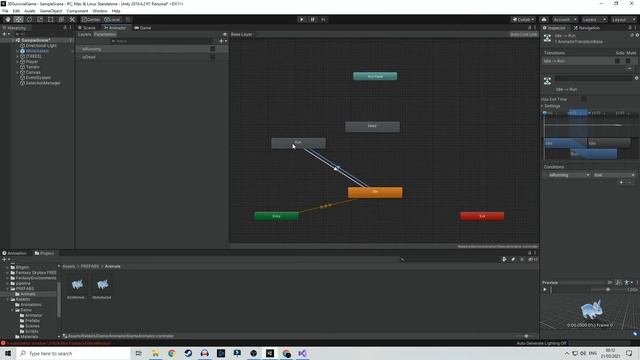Toggle the isDead parameter checkbox
Image resolution: width=640 pixels, height=360 pixels.
(x=213, y=57)
